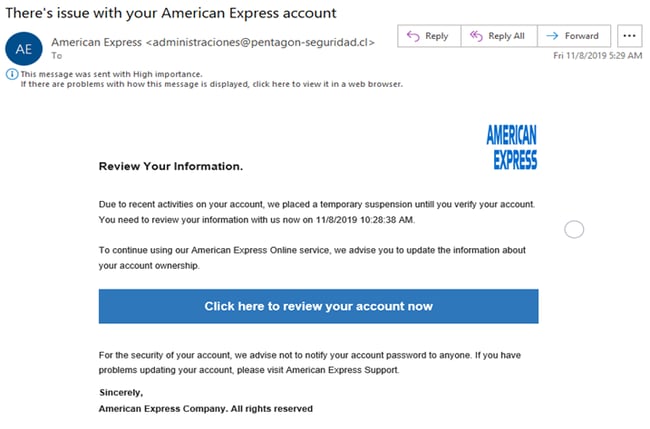Click the Reply All button
The image size is (650, 429).
(496, 36)
